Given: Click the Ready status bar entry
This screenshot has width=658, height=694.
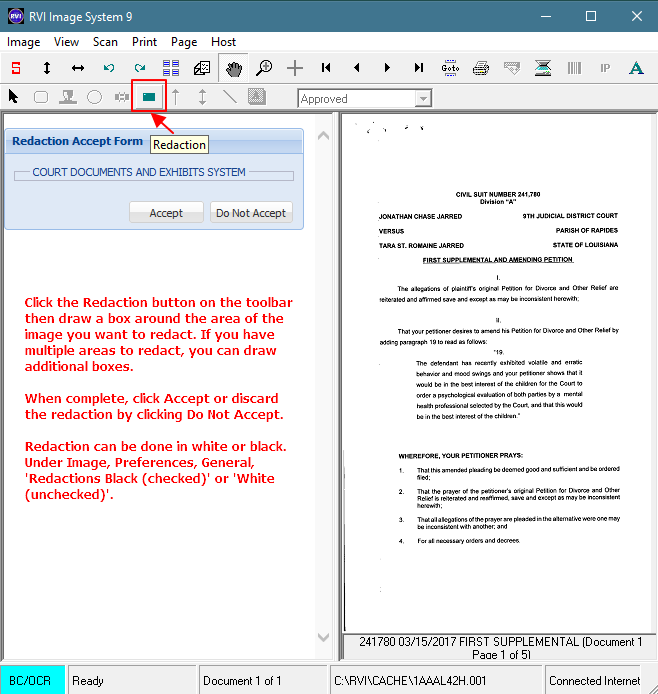Looking at the screenshot, I should tap(132, 680).
